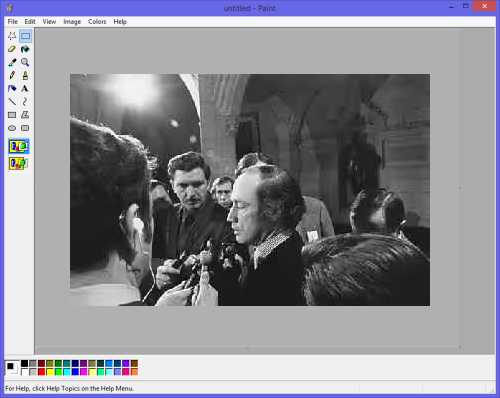Minimize the Paint window

[452, 6]
